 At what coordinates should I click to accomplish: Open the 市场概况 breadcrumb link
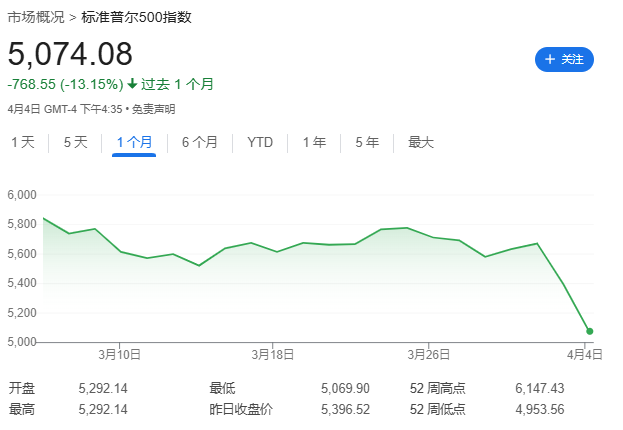36,17
